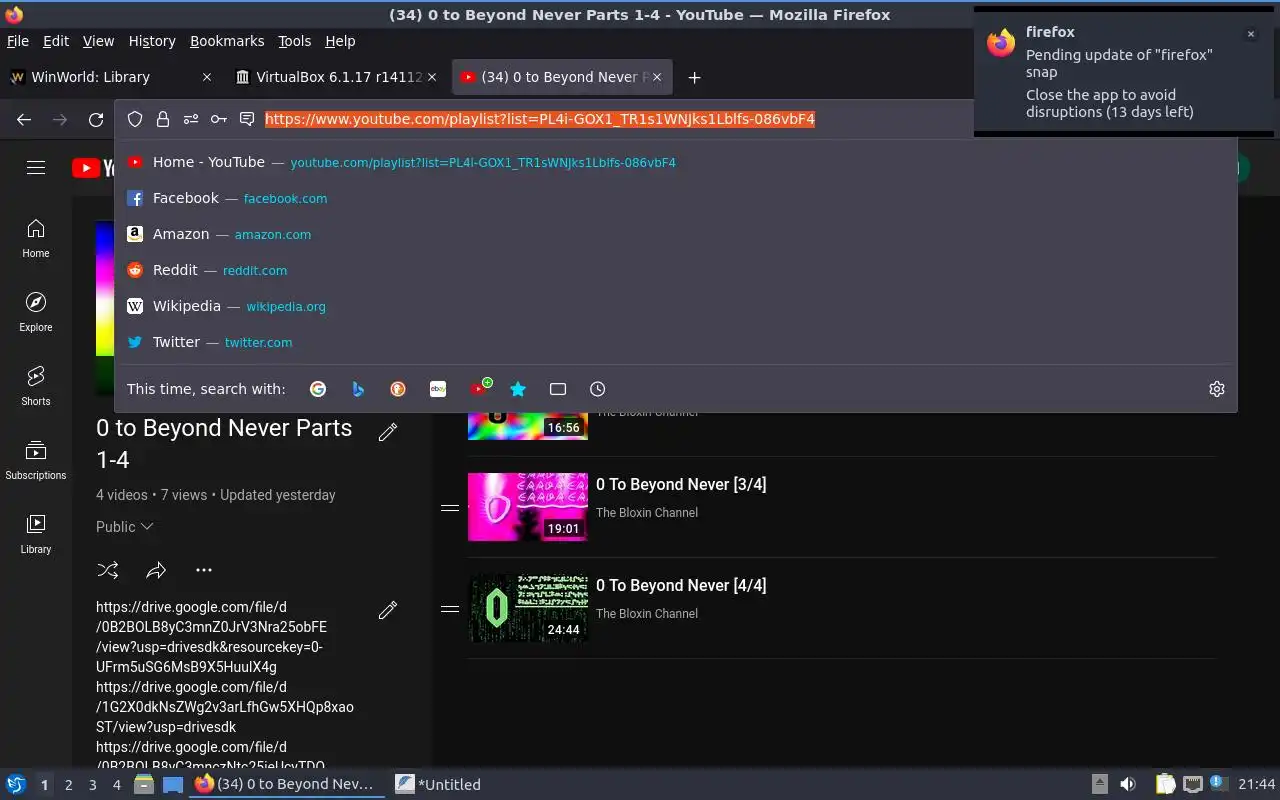Expand the Public privacy dropdown
This screenshot has width=1280, height=800.
coord(125,527)
